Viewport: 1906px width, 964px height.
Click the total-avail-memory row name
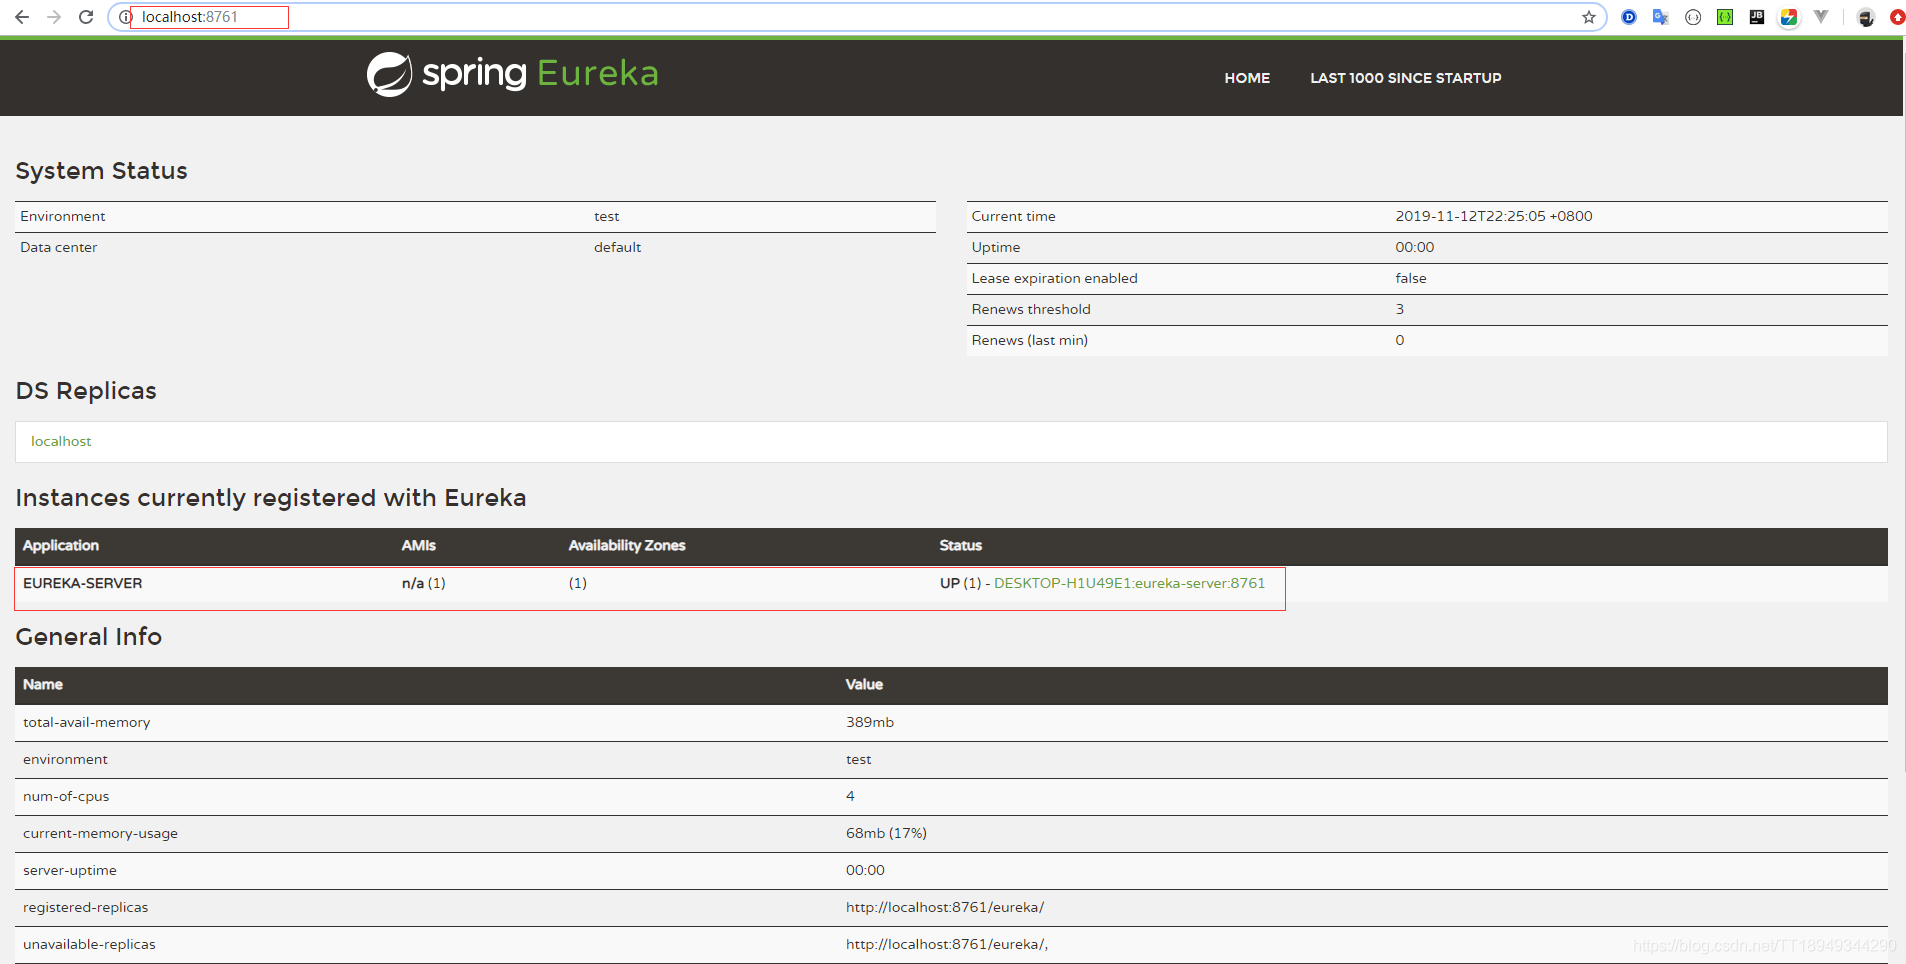tap(87, 722)
